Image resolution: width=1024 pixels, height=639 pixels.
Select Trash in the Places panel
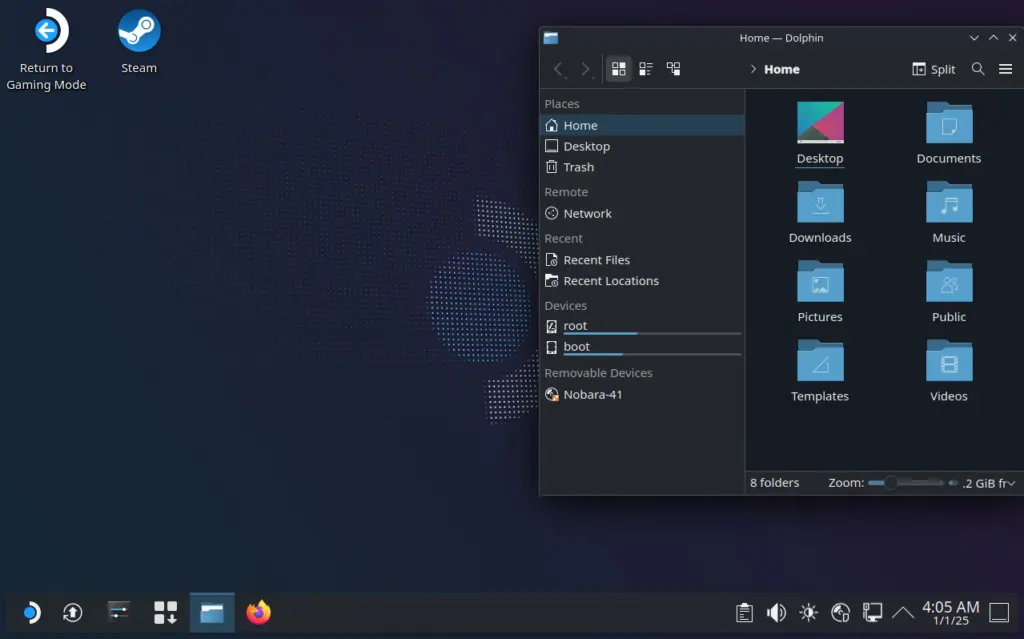(x=578, y=167)
